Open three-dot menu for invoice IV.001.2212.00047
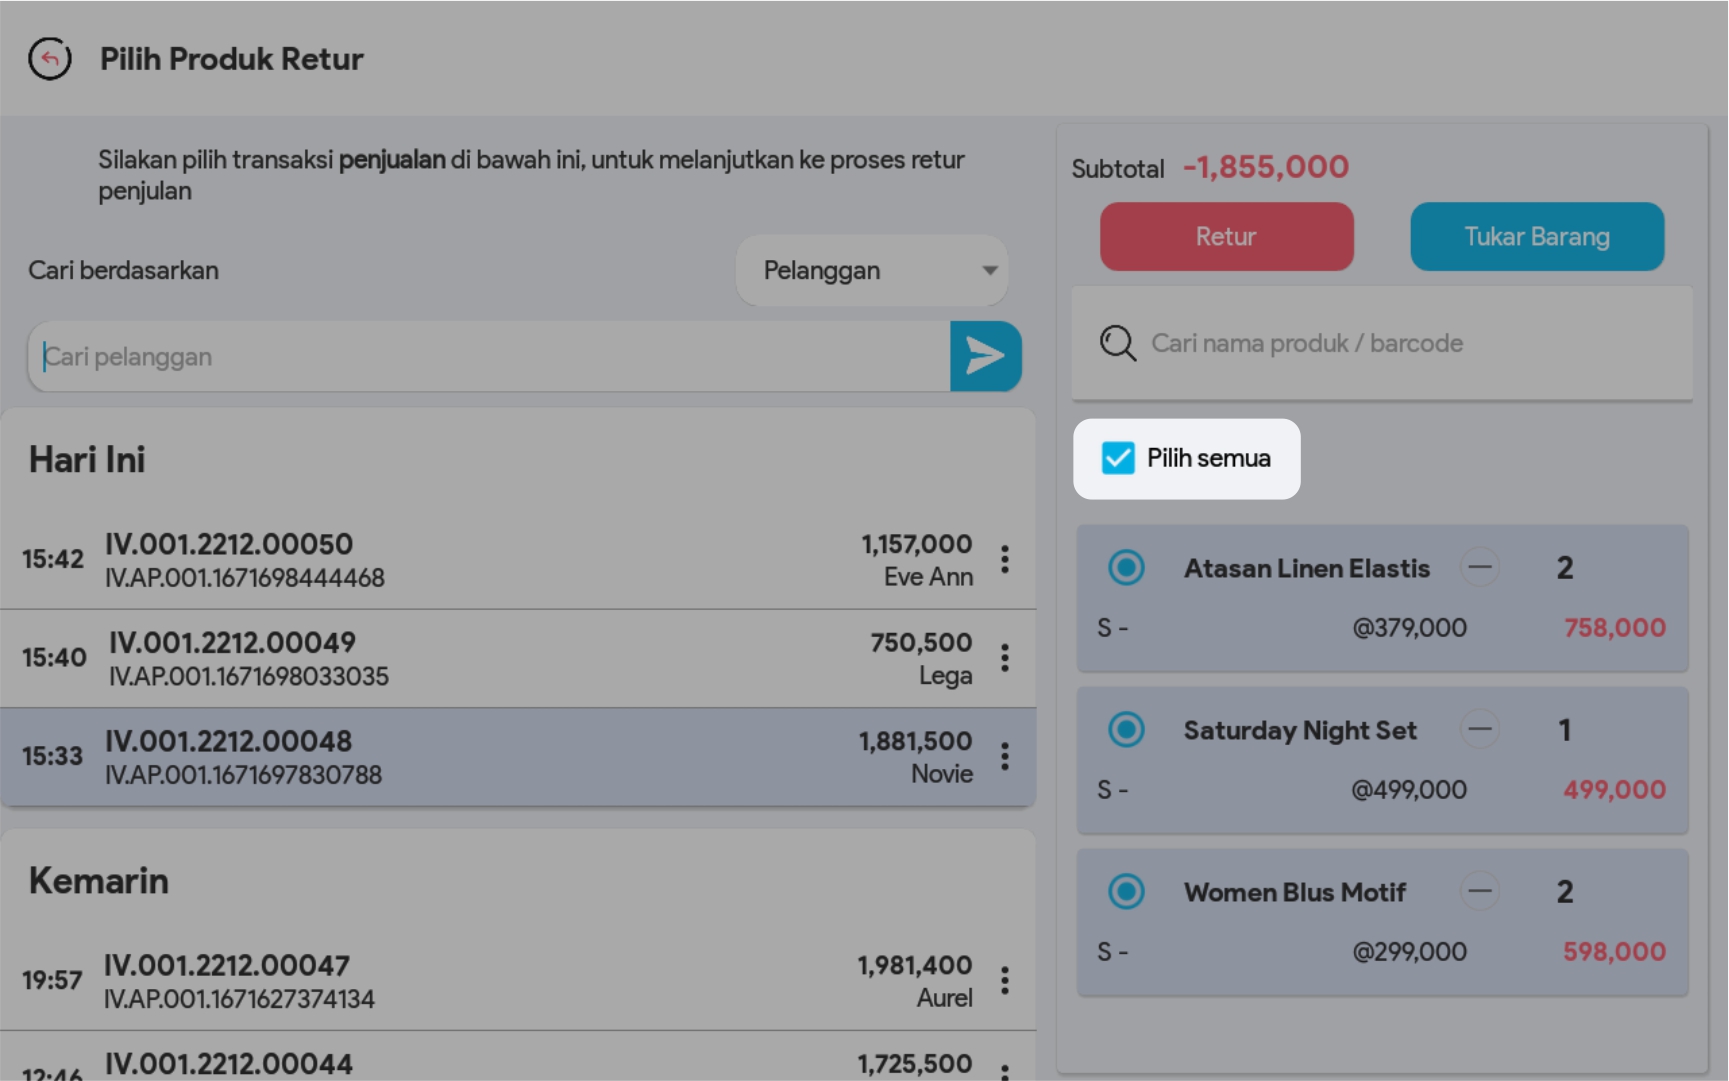The width and height of the screenshot is (1729, 1081). click(x=1004, y=981)
